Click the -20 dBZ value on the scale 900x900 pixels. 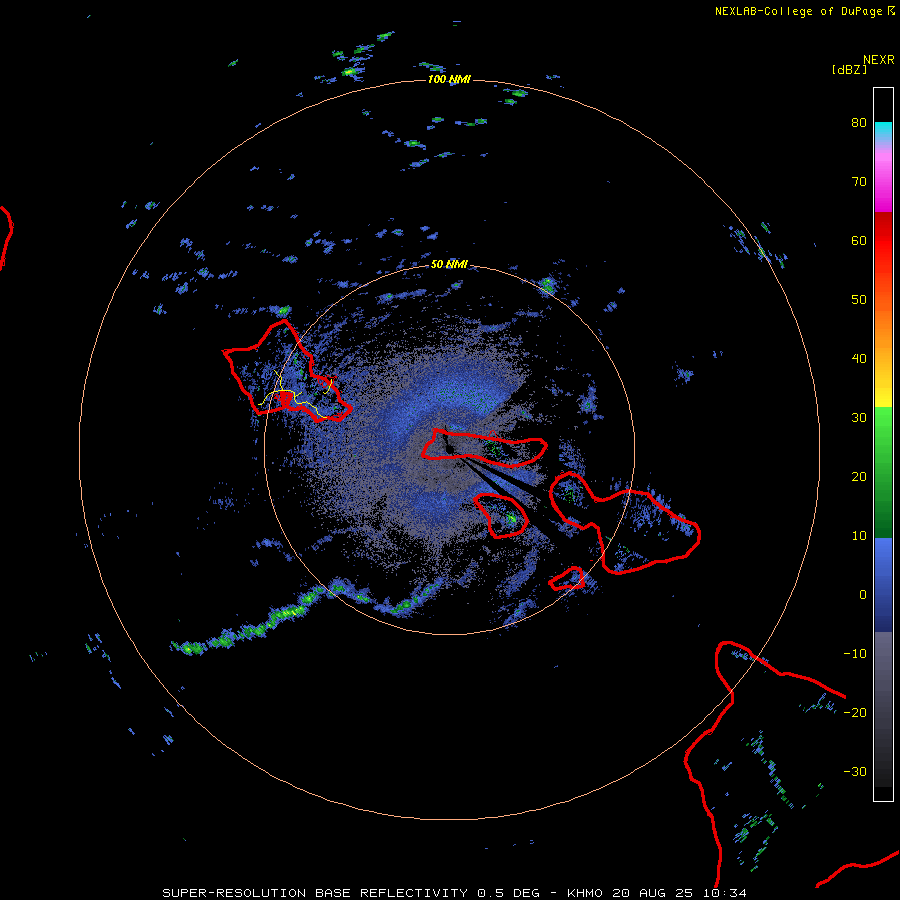(x=855, y=713)
